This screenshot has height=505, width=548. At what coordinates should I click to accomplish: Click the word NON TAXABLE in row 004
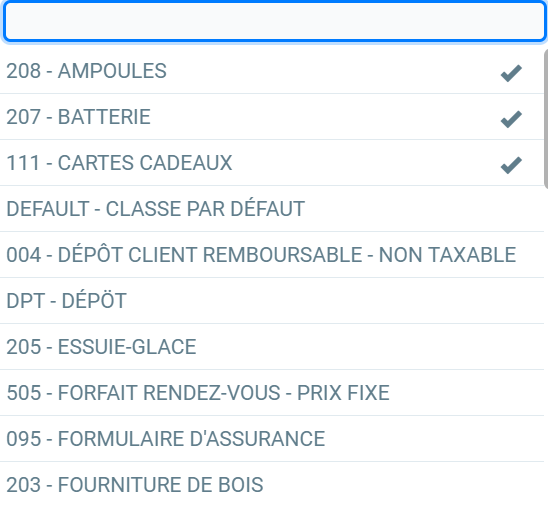tap(447, 255)
